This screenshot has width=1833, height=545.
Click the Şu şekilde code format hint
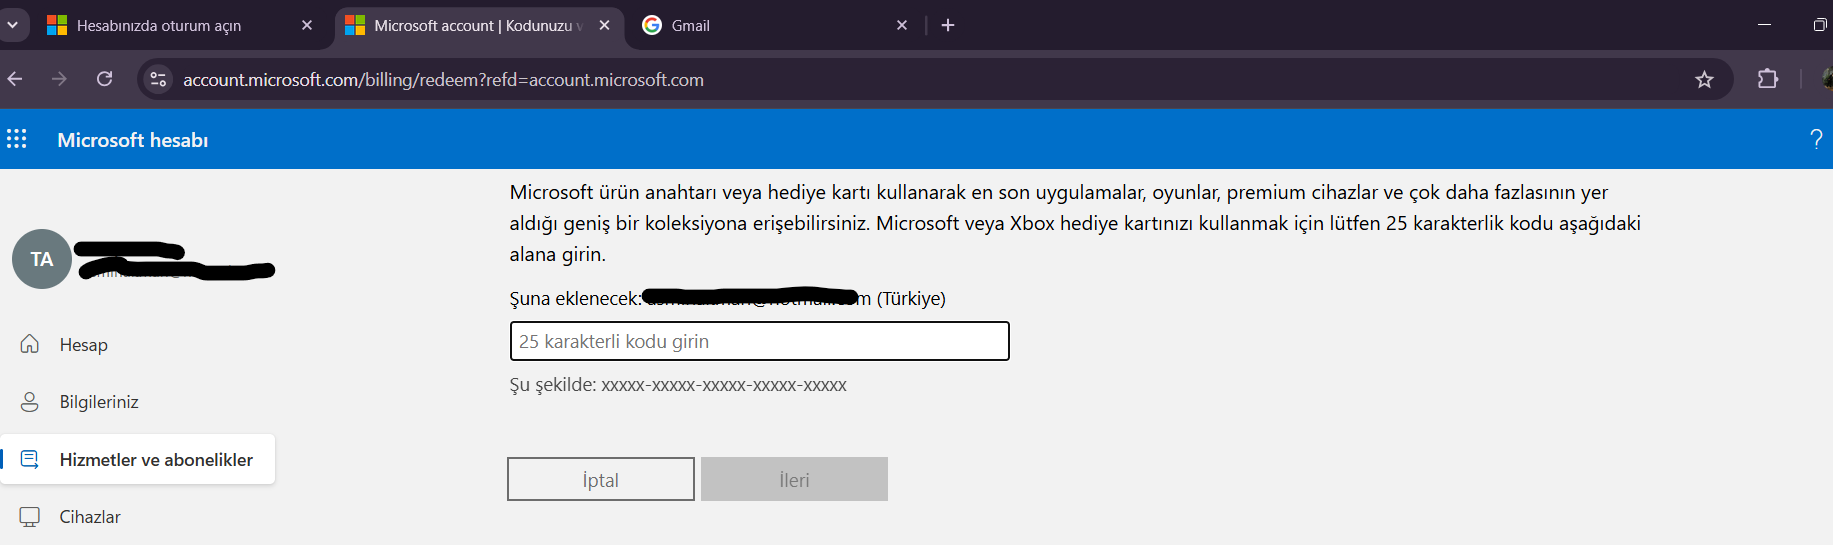click(678, 385)
